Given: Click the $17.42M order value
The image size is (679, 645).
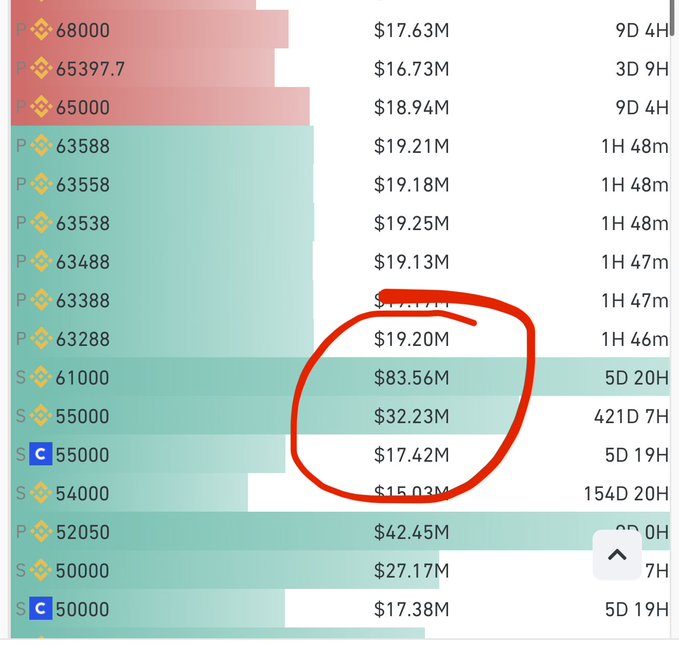Looking at the screenshot, I should [411, 454].
